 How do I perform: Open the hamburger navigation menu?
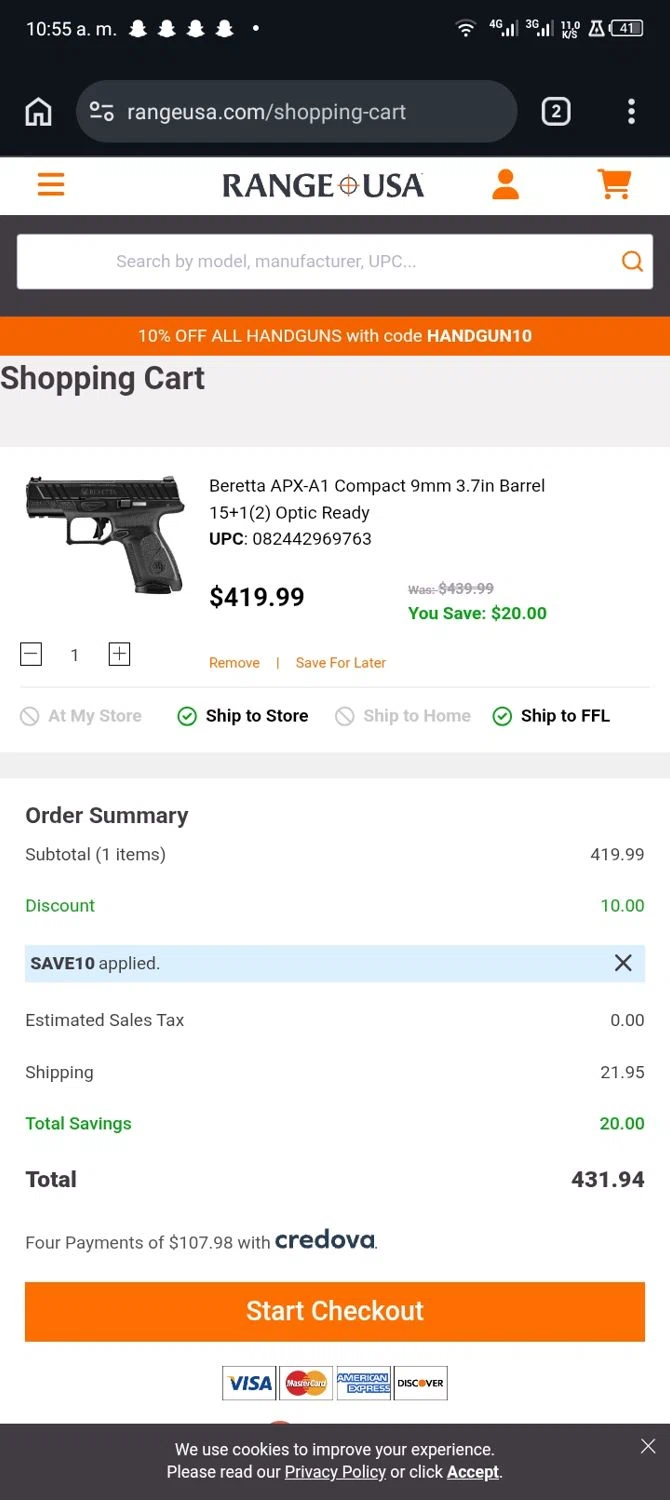(51, 185)
